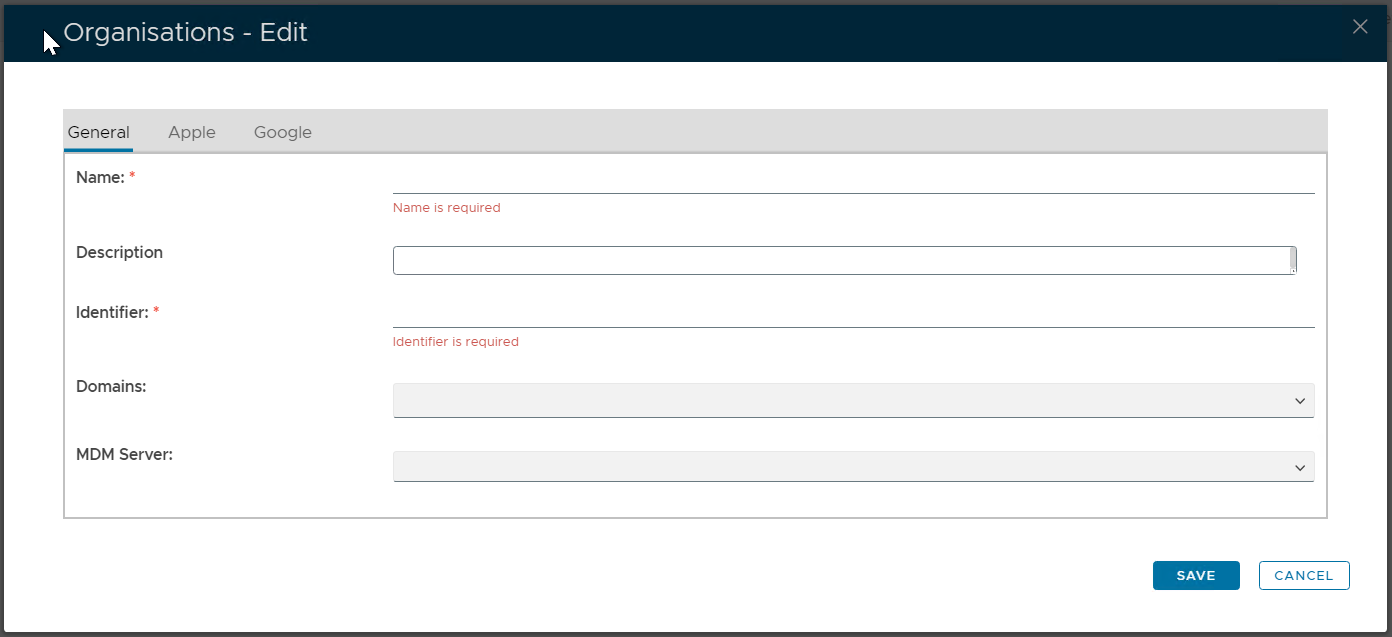Click the 'MDM Server:' field label
Screen dimensions: 1392x637
click(x=124, y=455)
